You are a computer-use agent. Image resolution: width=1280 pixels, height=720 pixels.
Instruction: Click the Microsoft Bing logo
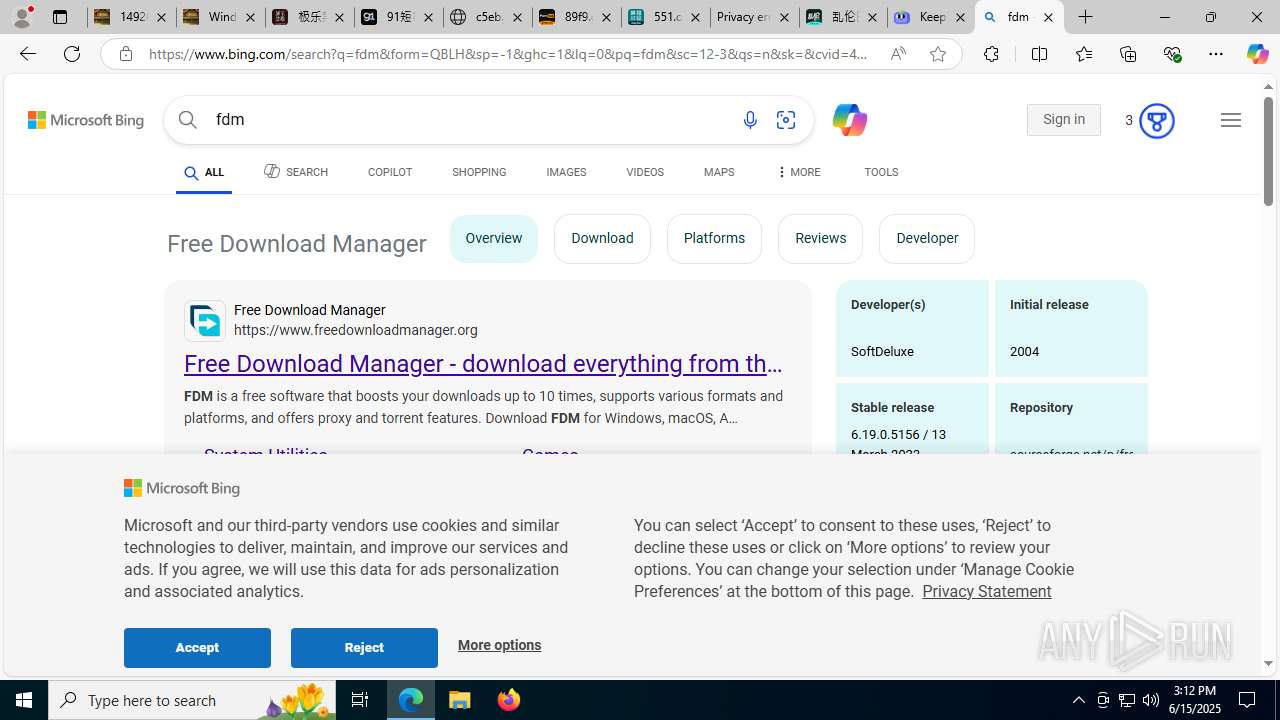[86, 120]
